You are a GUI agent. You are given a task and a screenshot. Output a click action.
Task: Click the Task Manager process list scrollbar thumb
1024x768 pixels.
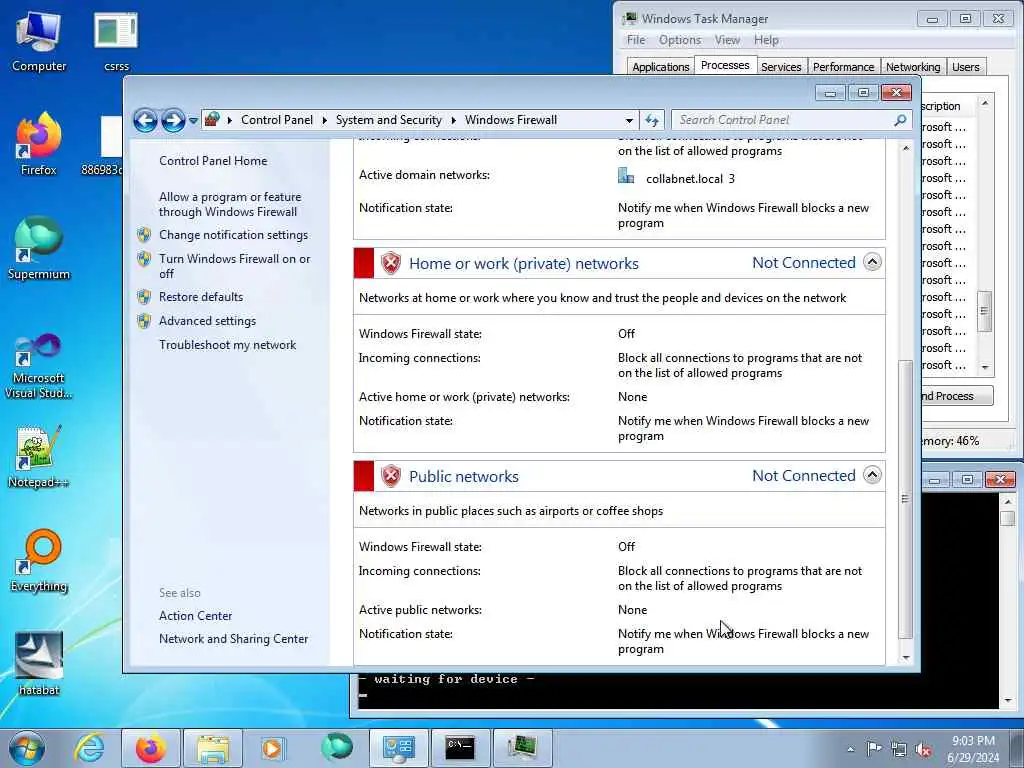[984, 312]
